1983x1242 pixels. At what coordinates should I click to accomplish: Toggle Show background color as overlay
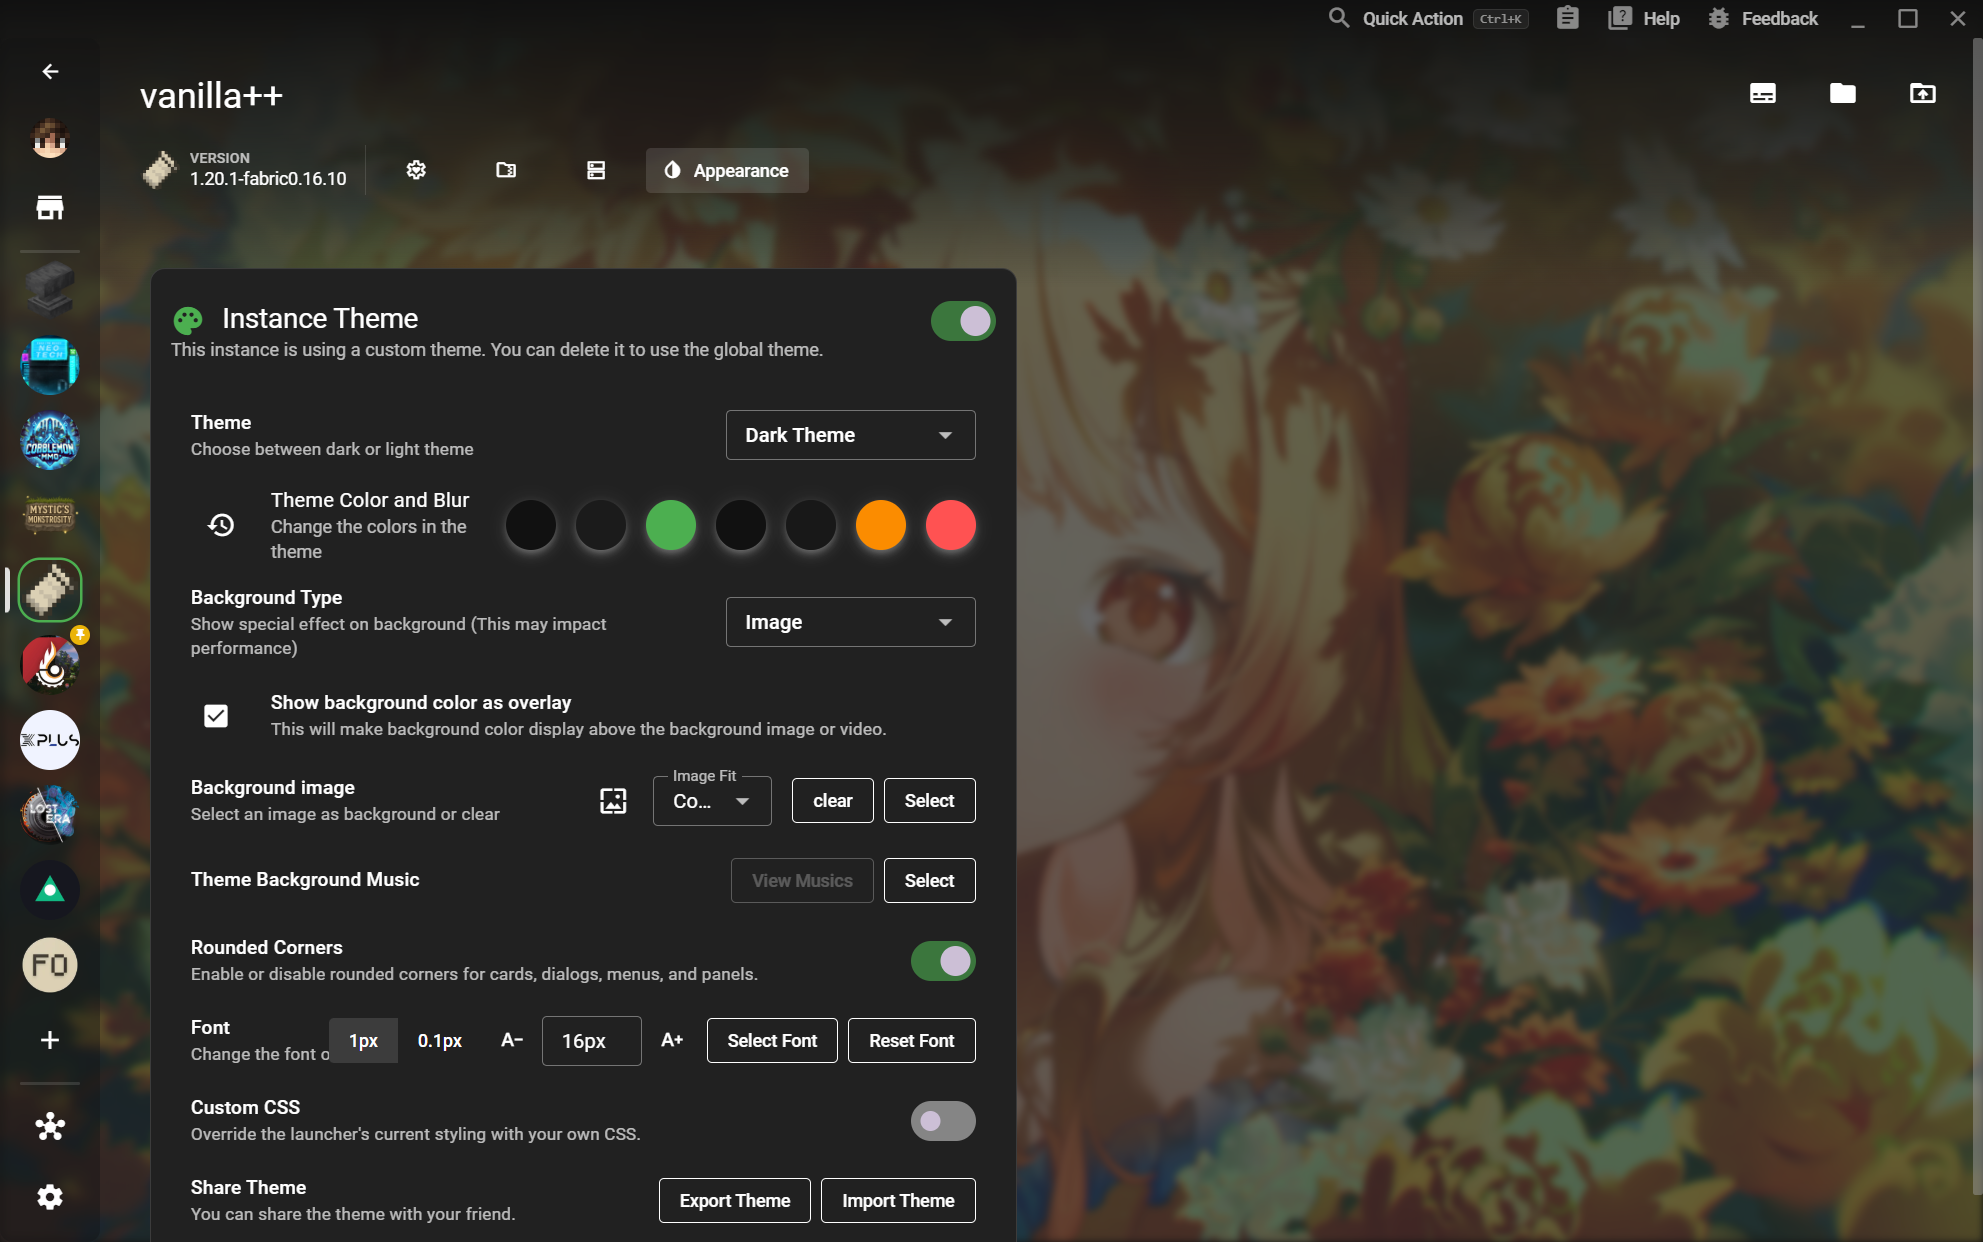tap(216, 716)
